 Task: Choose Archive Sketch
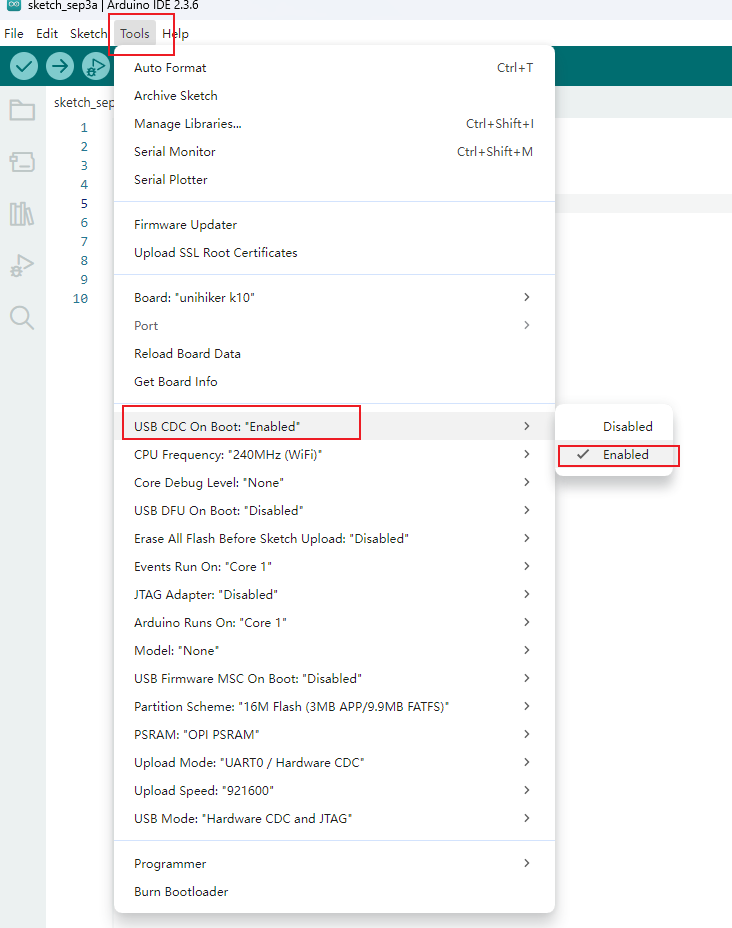click(x=334, y=95)
